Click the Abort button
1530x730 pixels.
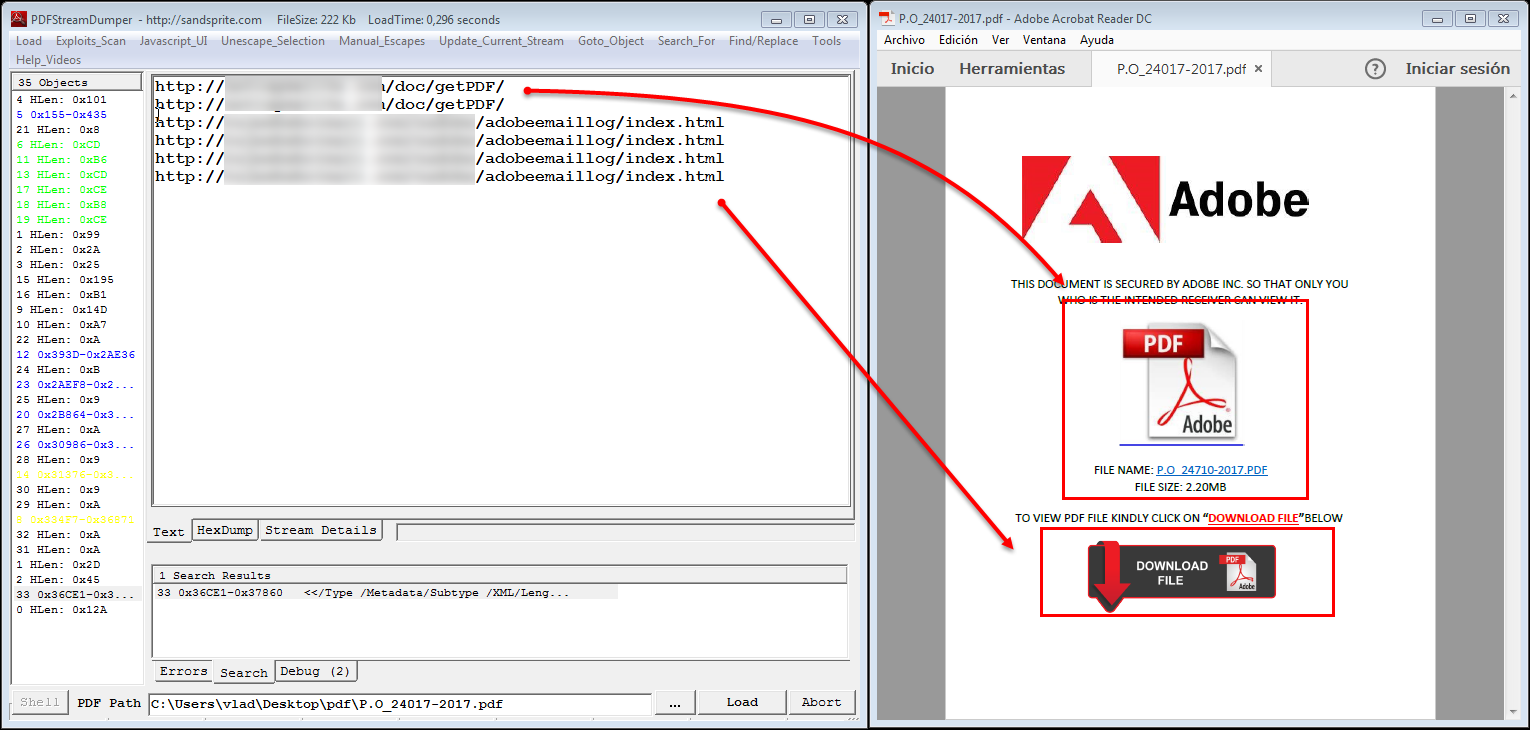tap(821, 702)
